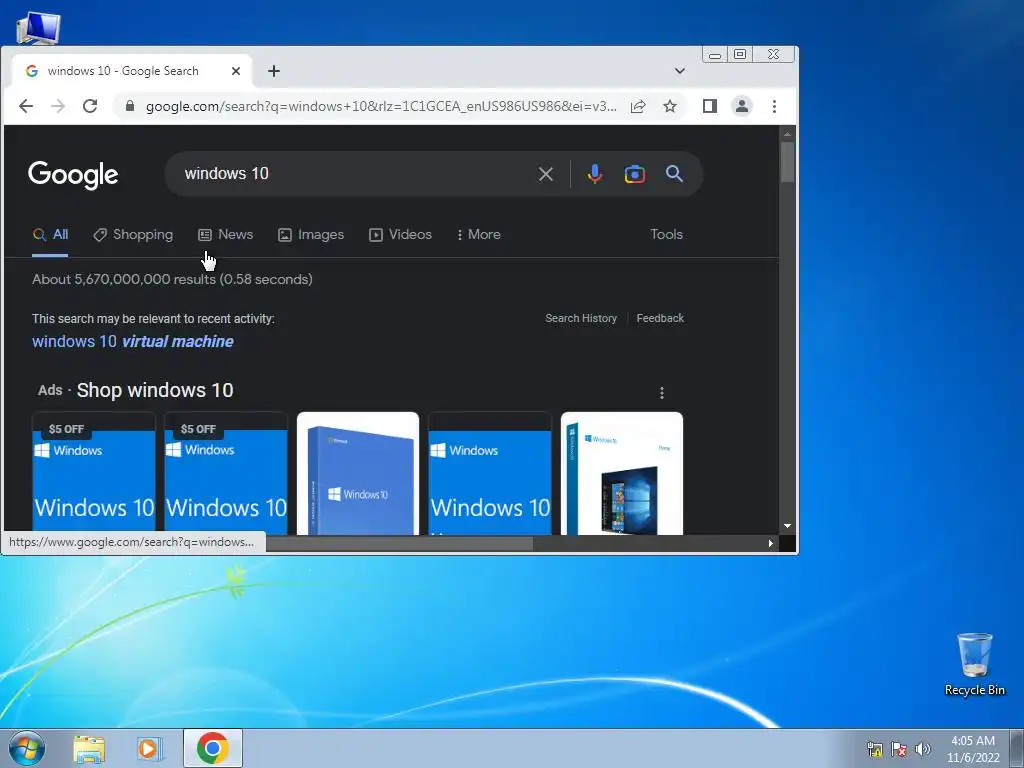Clear the search box text
1024x768 pixels.
(546, 174)
